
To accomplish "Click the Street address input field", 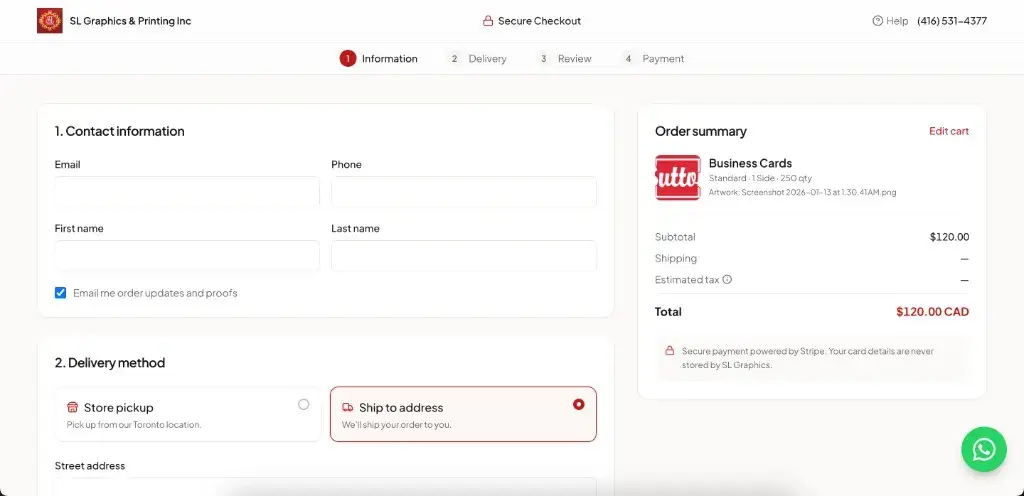I will click(x=325, y=487).
